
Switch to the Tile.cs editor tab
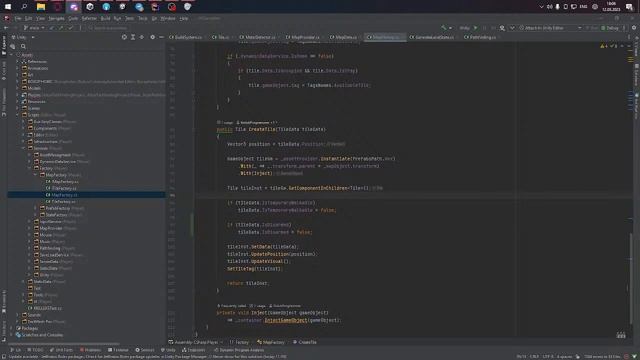(x=221, y=37)
